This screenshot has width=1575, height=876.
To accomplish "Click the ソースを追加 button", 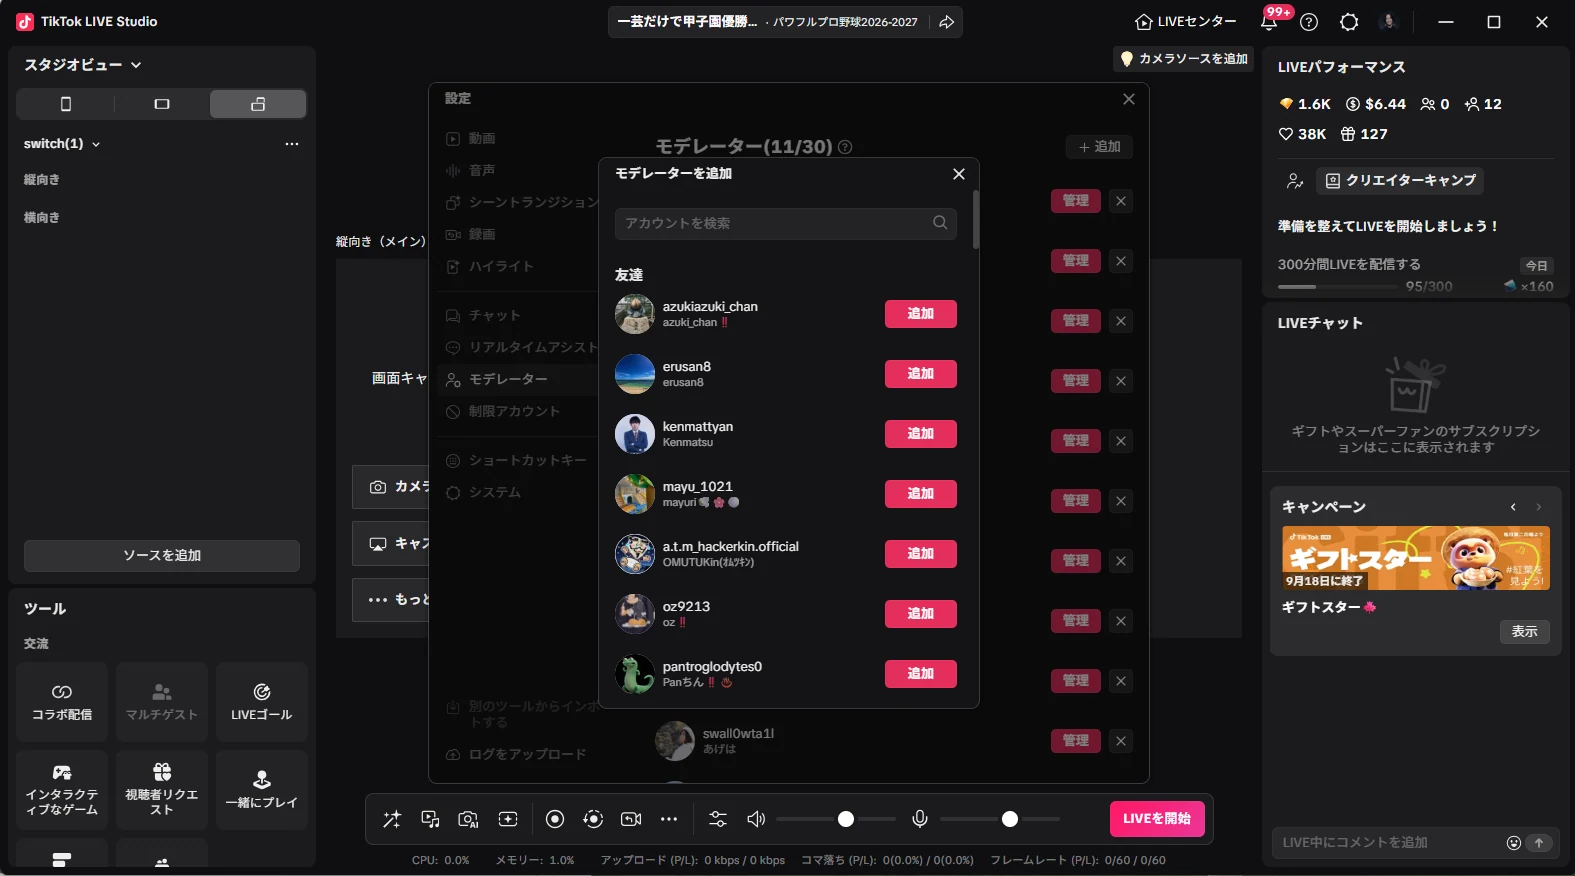I will pos(162,556).
